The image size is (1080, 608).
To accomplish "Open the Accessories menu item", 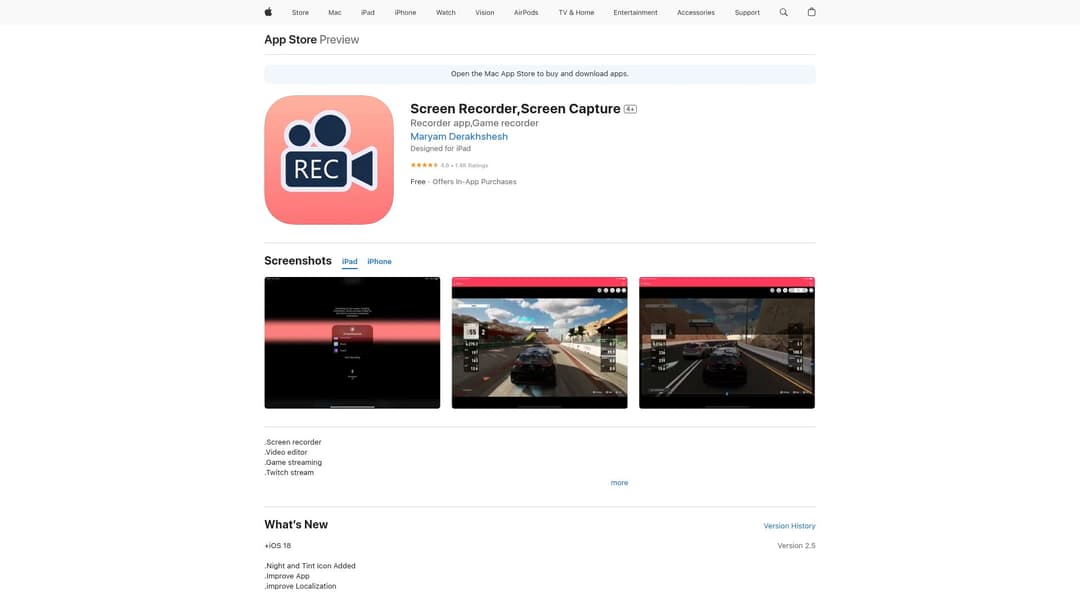I will pyautogui.click(x=696, y=12).
